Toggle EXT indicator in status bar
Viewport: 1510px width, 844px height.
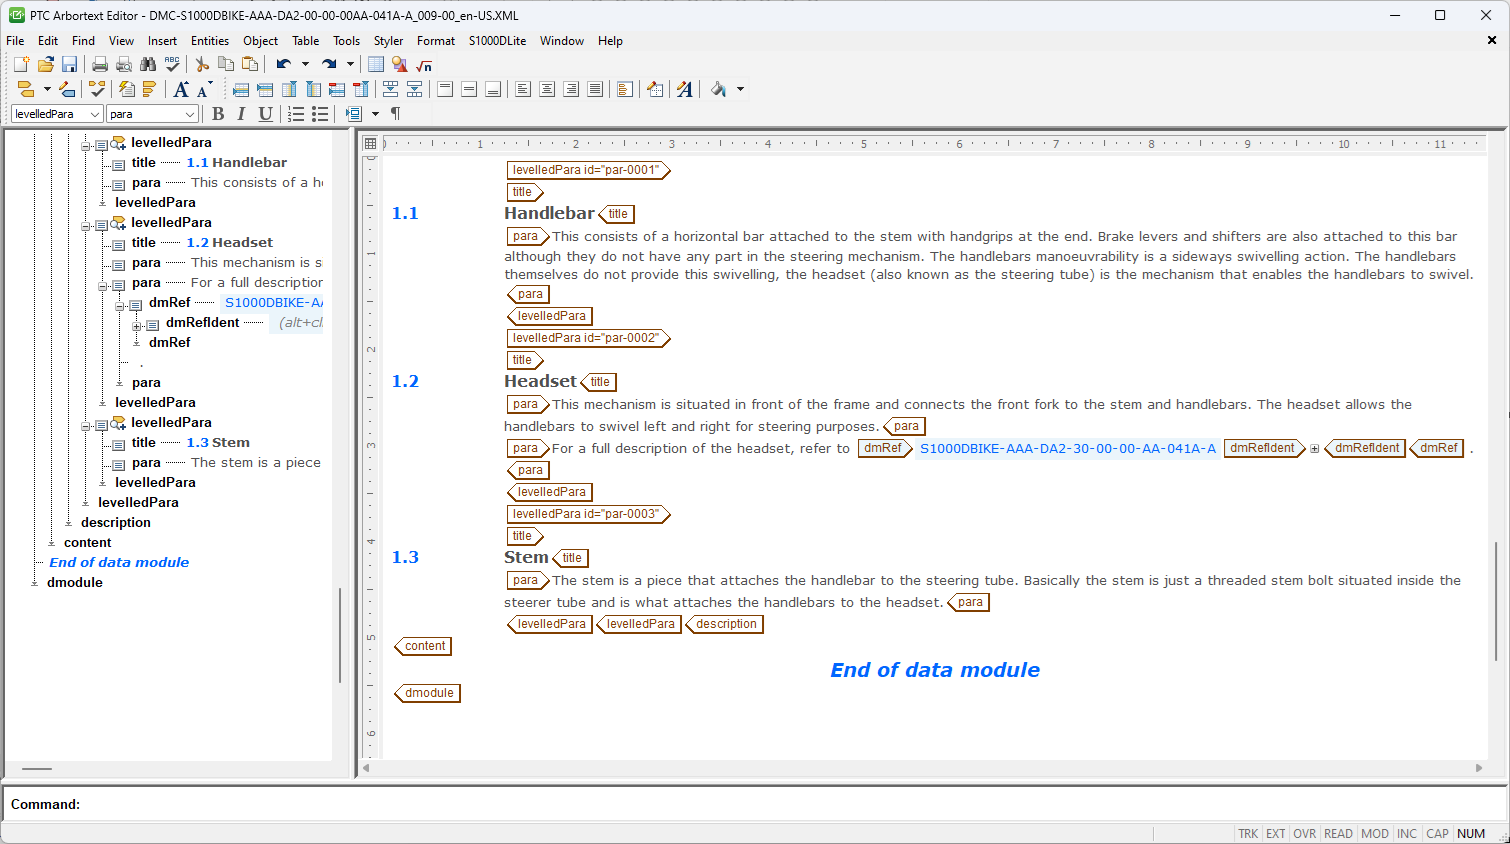[1276, 833]
